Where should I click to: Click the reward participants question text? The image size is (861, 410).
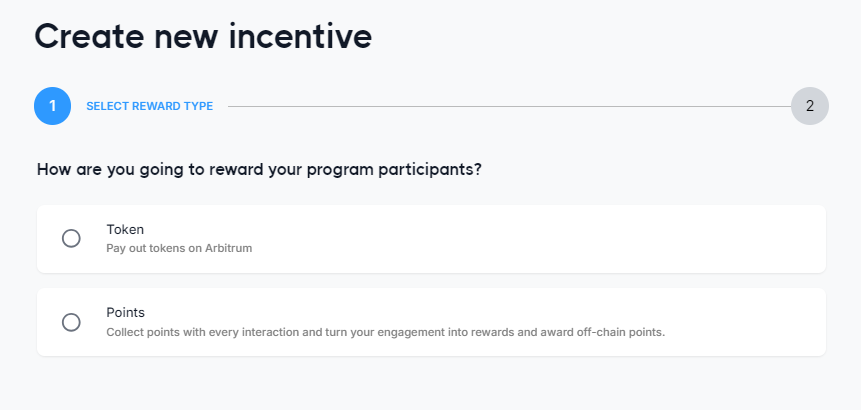point(259,169)
